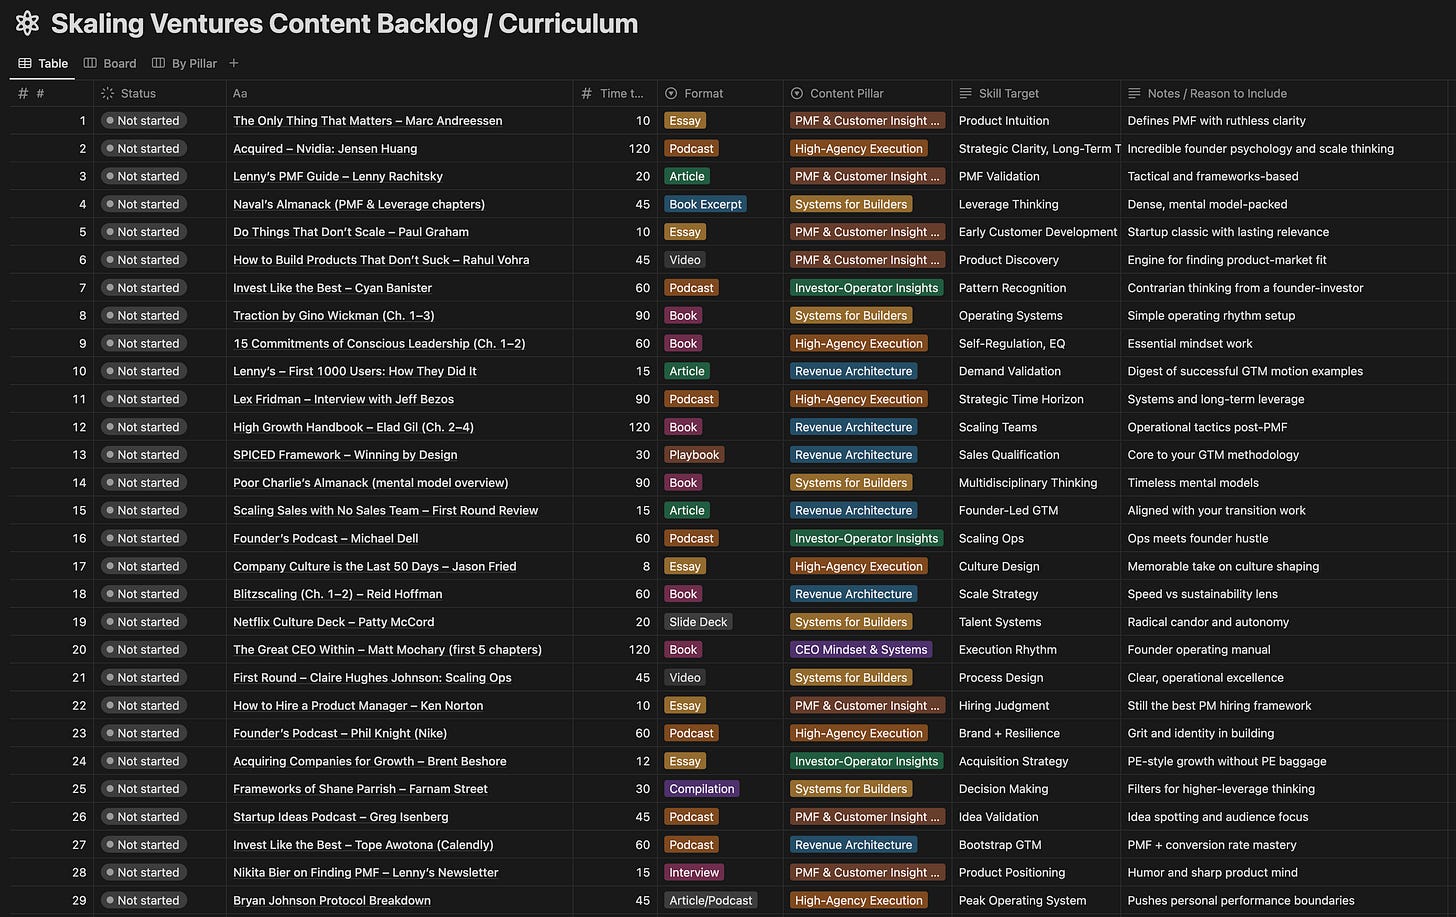This screenshot has width=1456, height=917.
Task: Click the Founder-Led GTM skill cell
Action: 1008,511
